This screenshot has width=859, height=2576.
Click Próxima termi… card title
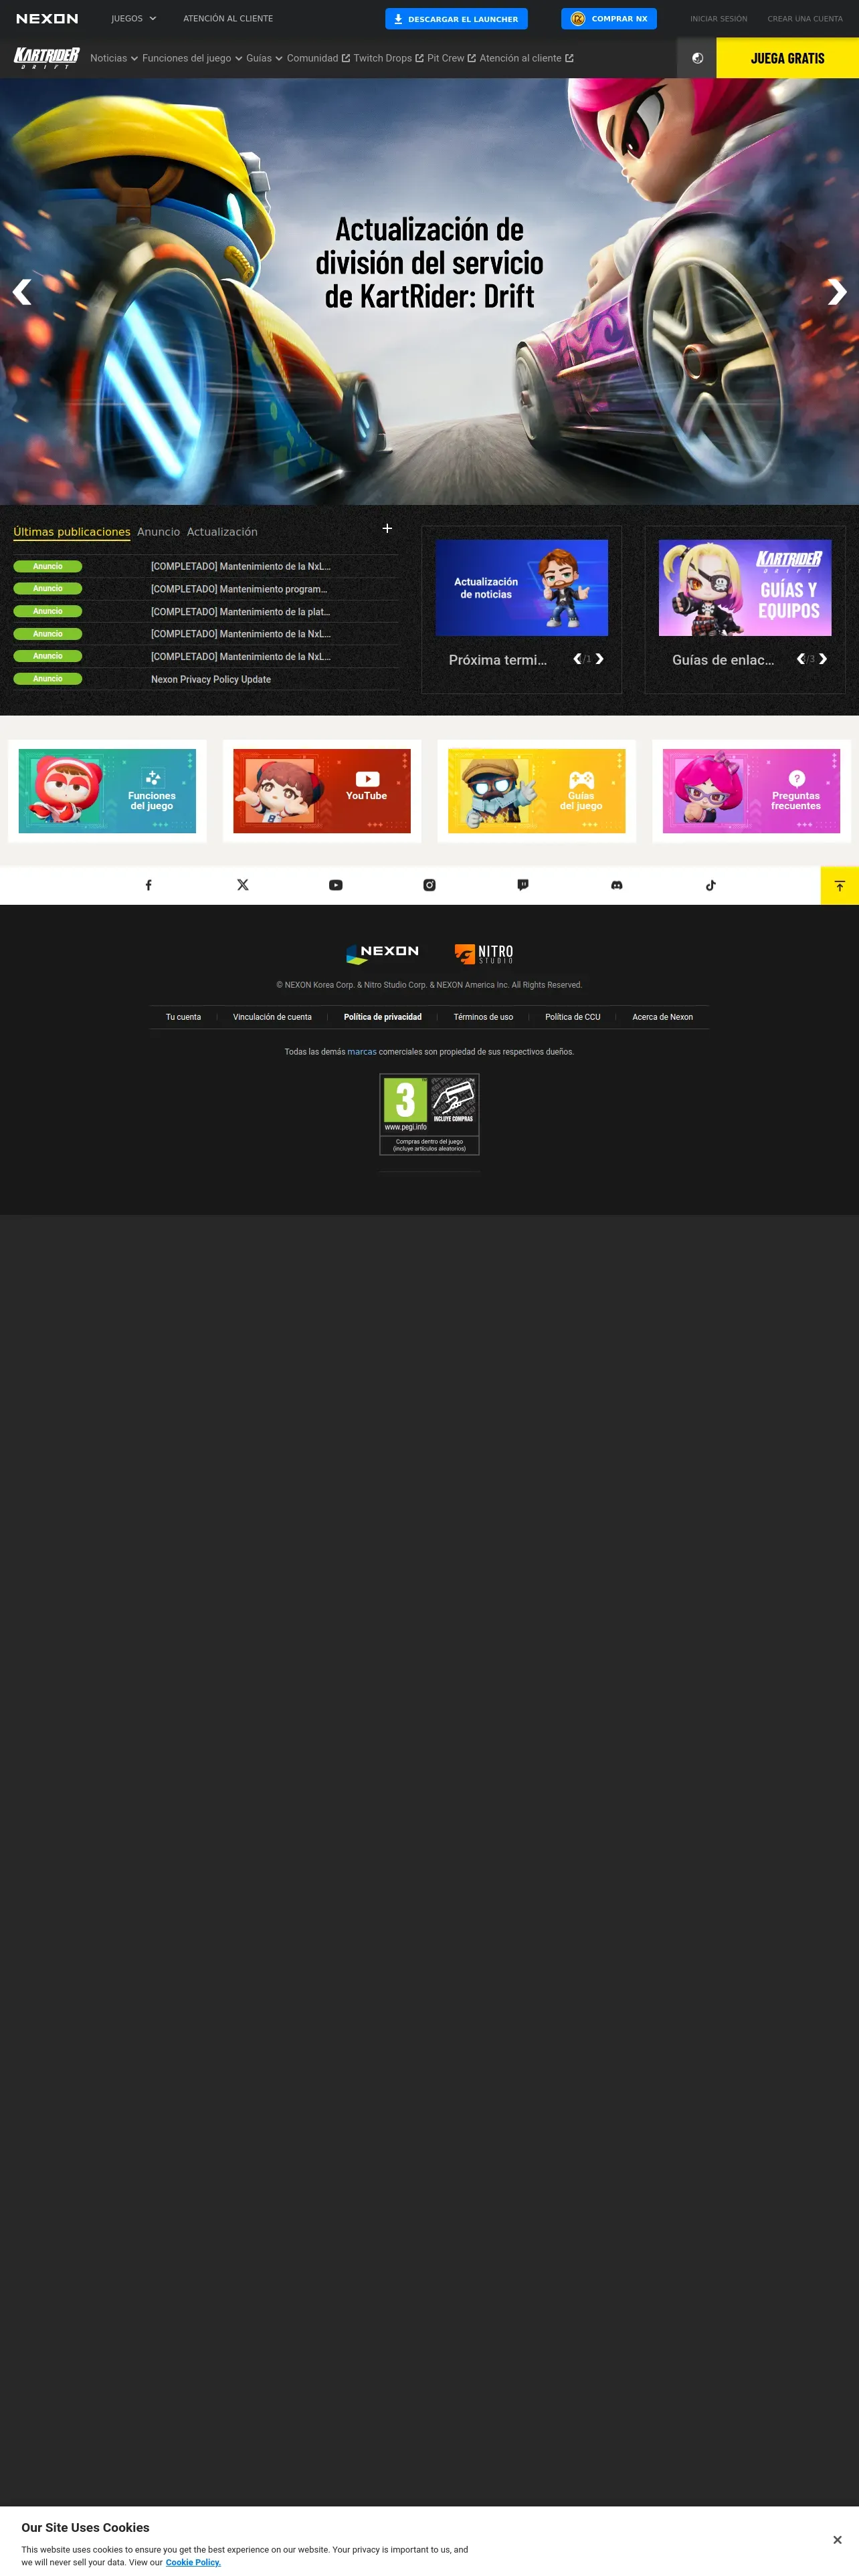tap(498, 660)
